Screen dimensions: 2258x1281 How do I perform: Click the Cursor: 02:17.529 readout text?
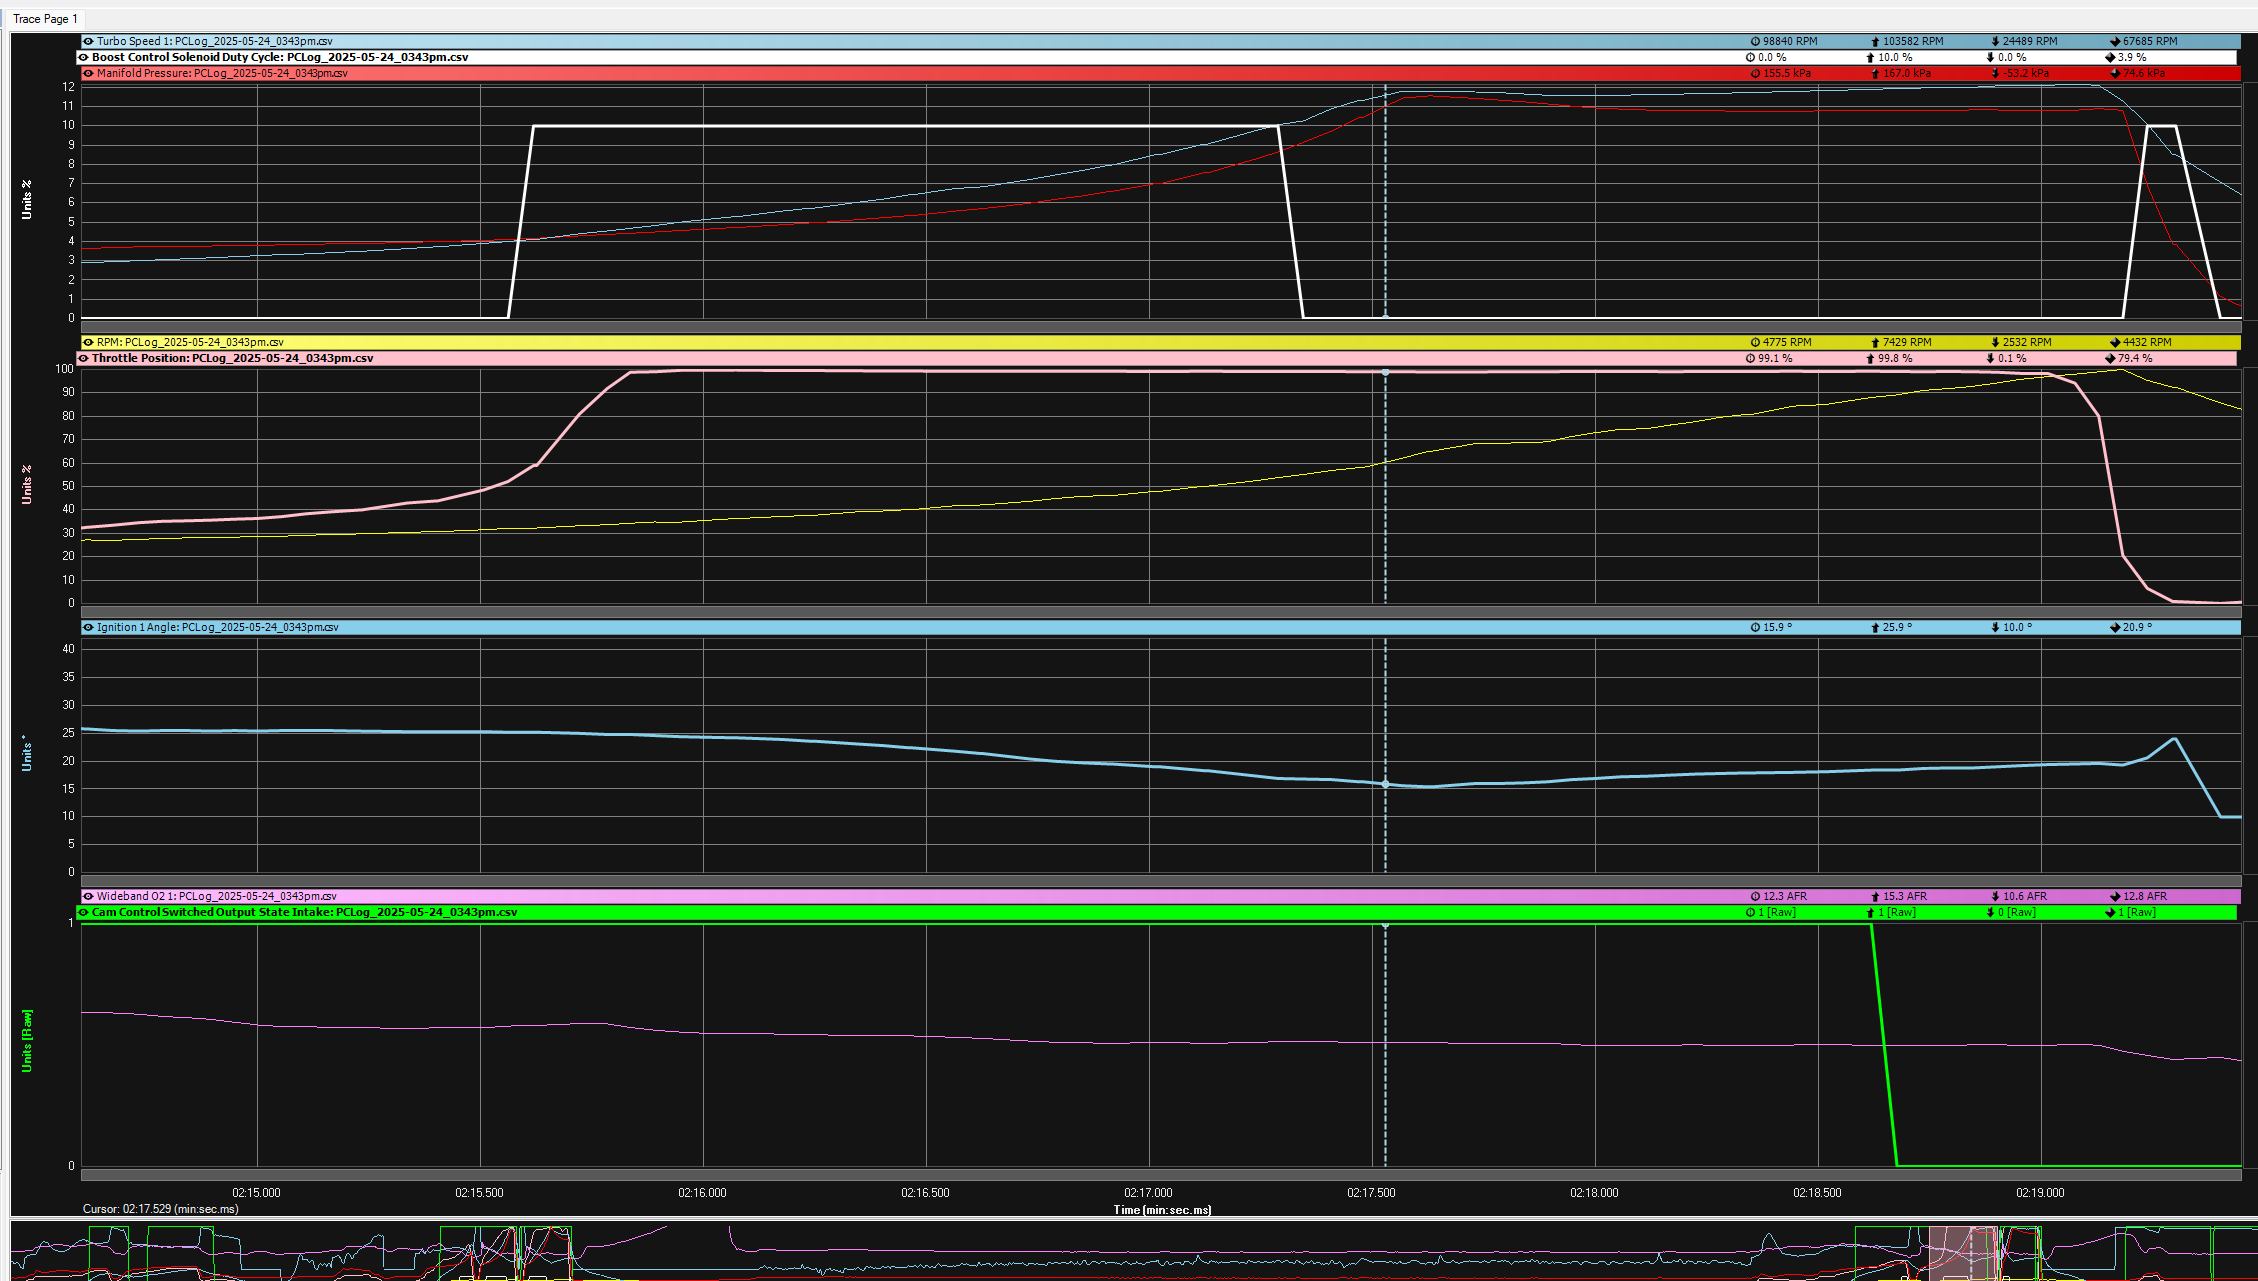point(160,1209)
